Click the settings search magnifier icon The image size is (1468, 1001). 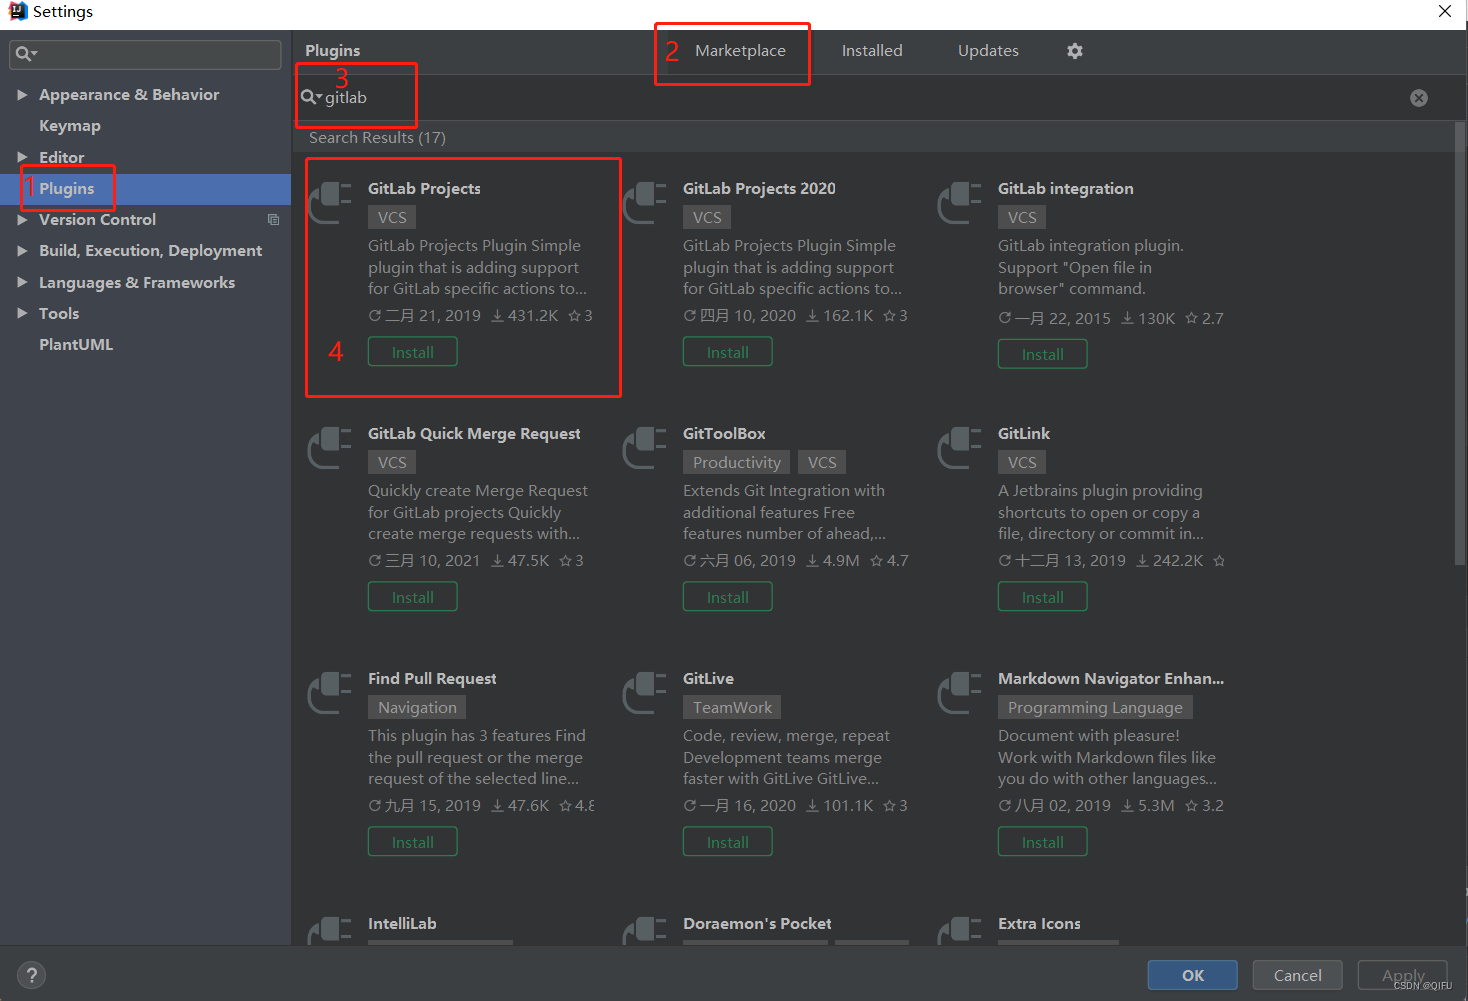coord(25,54)
